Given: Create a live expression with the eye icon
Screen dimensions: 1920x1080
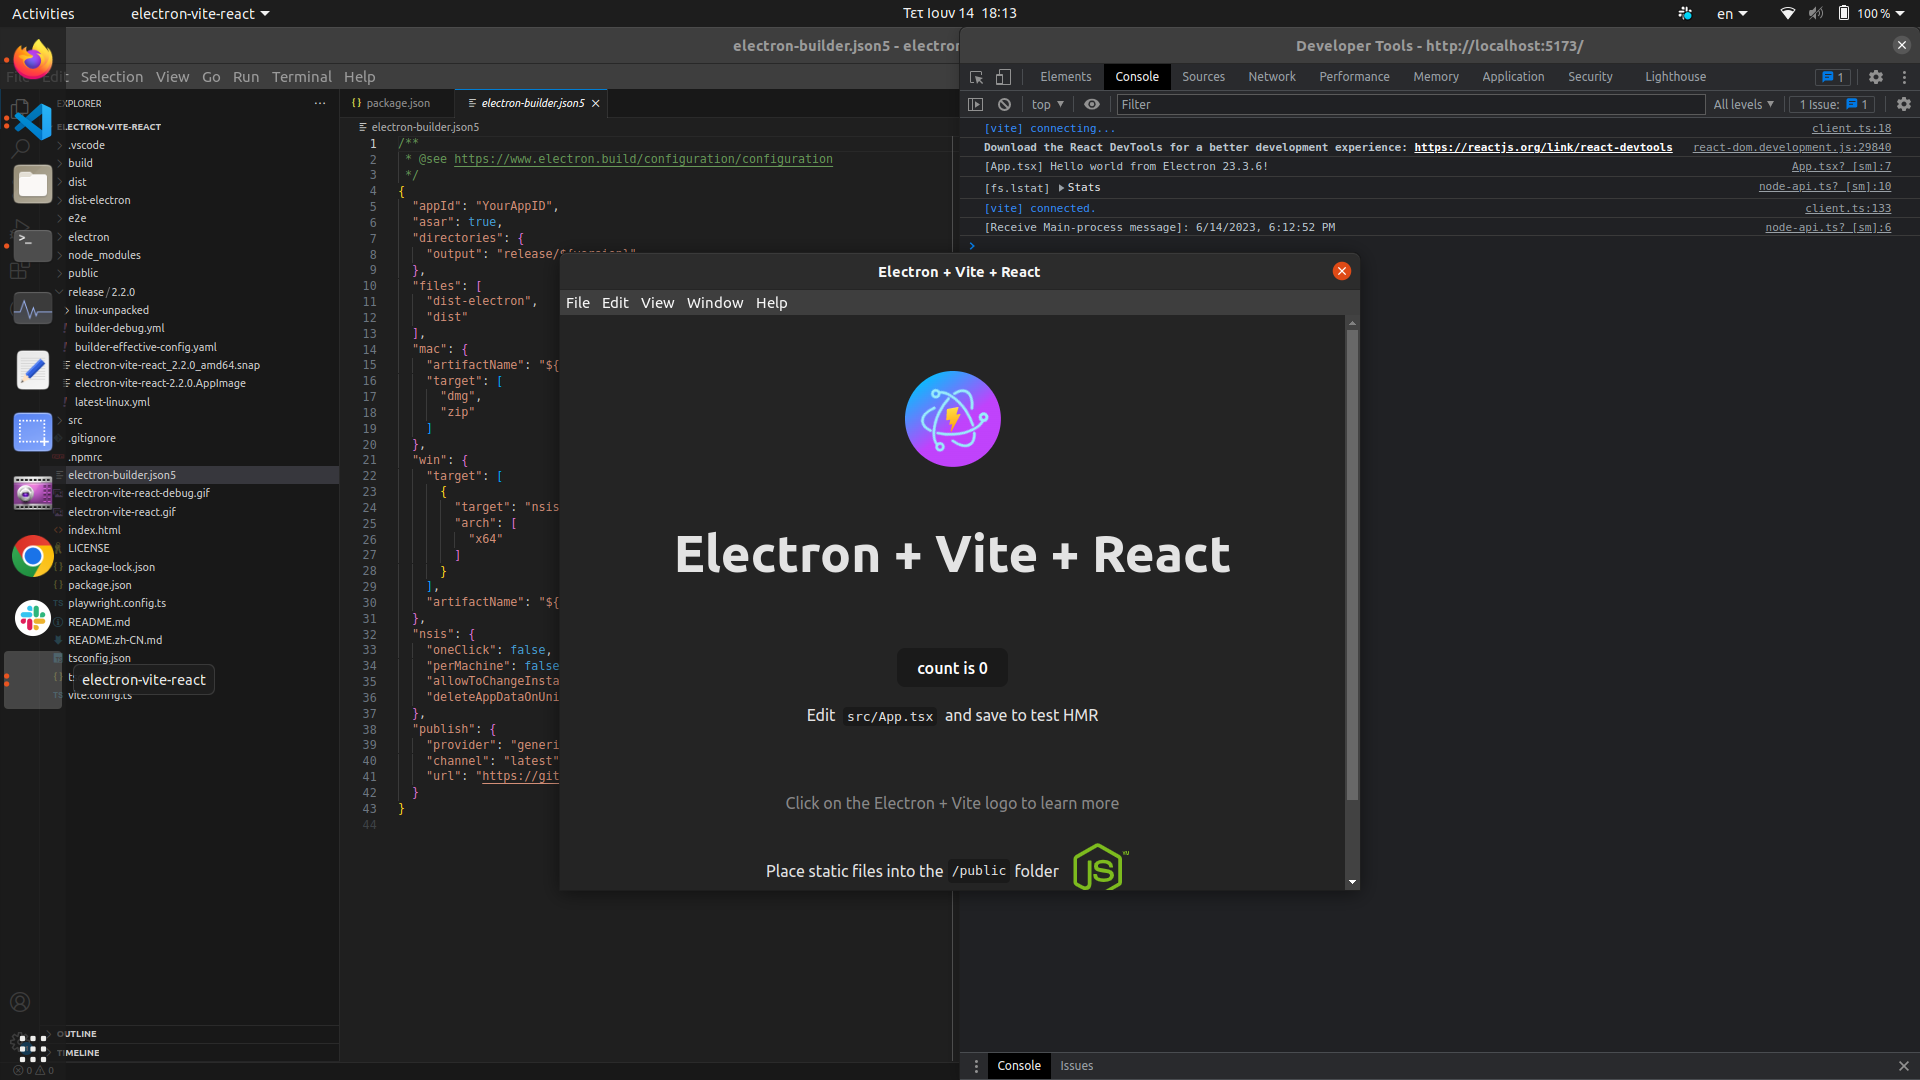Looking at the screenshot, I should pos(1091,104).
